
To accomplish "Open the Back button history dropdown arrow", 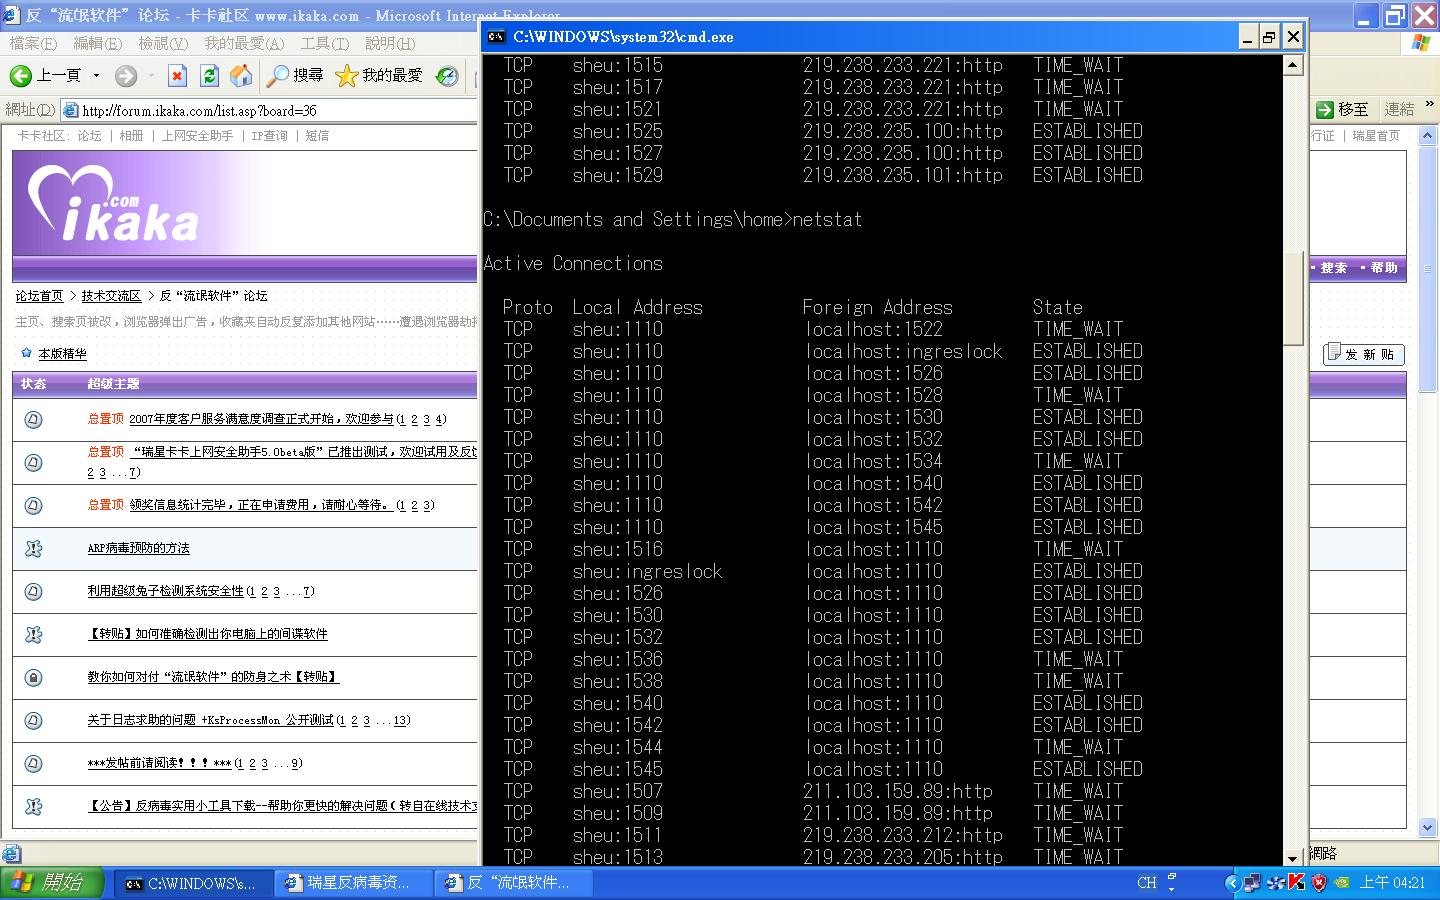I will 96,76.
